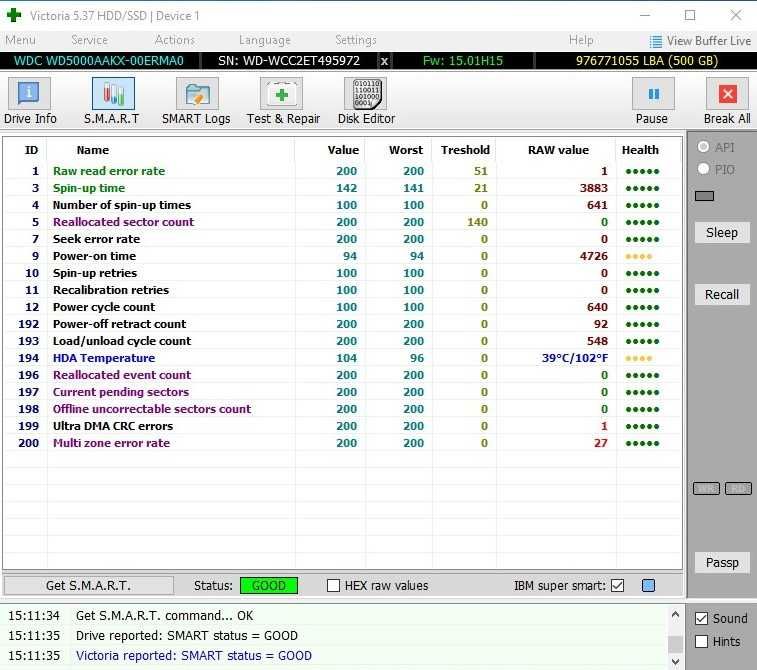Image resolution: width=757 pixels, height=670 pixels.
Task: Select Current pending sectors row
Action: point(342,392)
